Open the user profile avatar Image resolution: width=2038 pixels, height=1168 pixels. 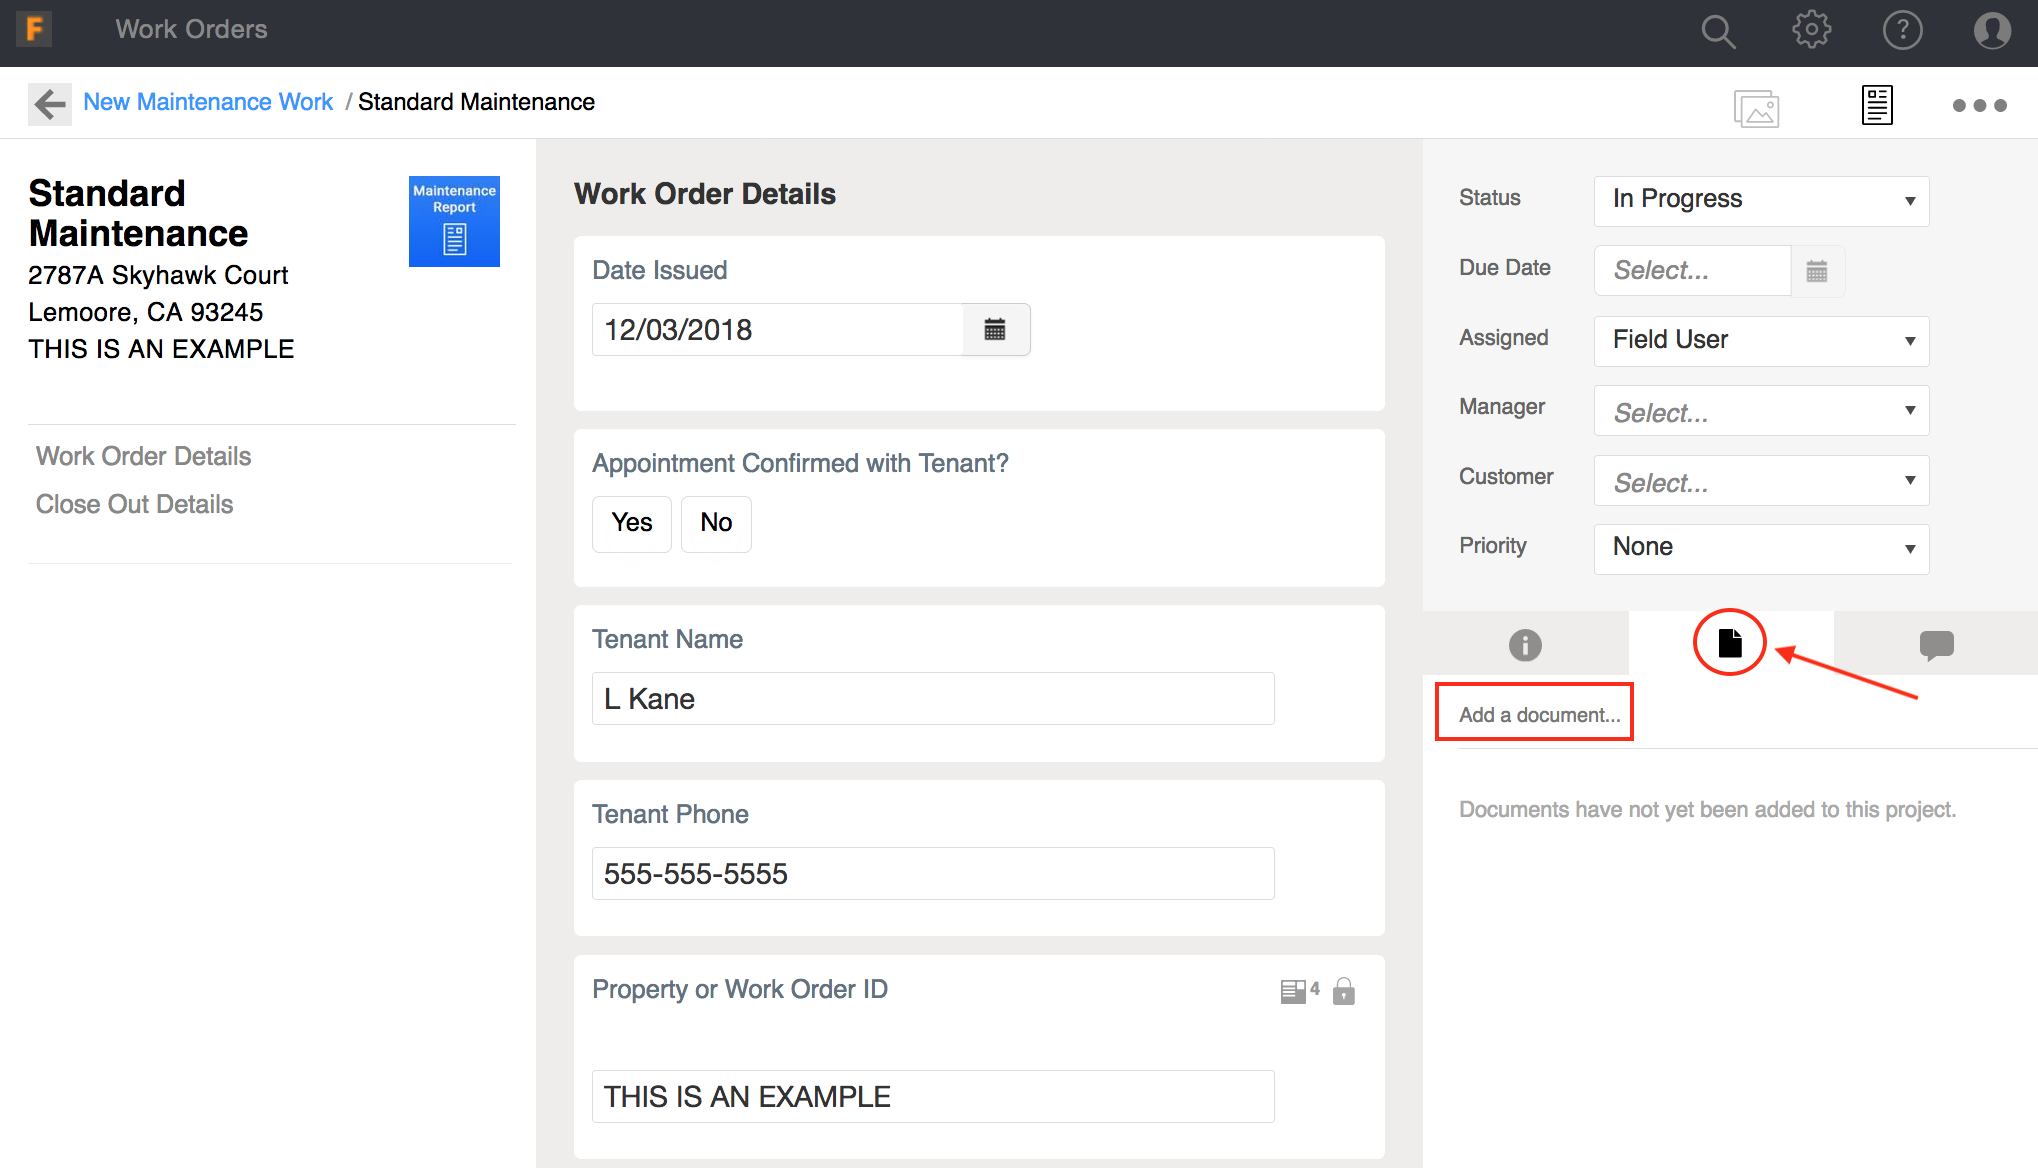pyautogui.click(x=1991, y=30)
